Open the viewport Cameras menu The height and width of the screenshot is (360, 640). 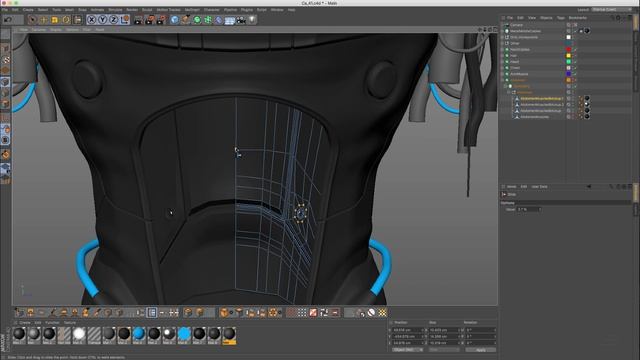pos(39,29)
